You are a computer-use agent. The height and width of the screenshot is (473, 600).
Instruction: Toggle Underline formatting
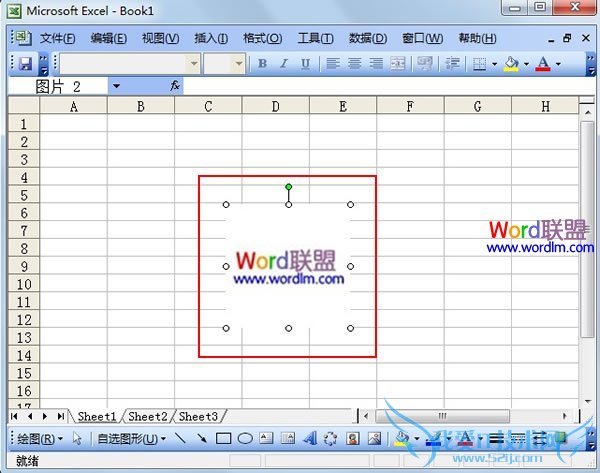305,64
